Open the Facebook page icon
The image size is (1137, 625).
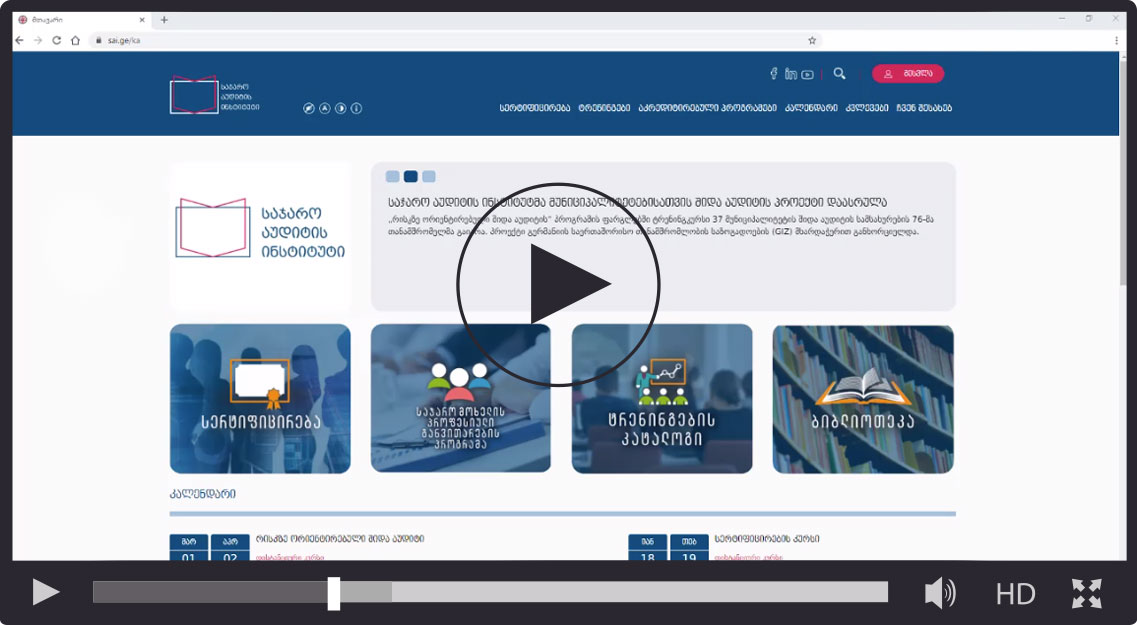coord(773,74)
